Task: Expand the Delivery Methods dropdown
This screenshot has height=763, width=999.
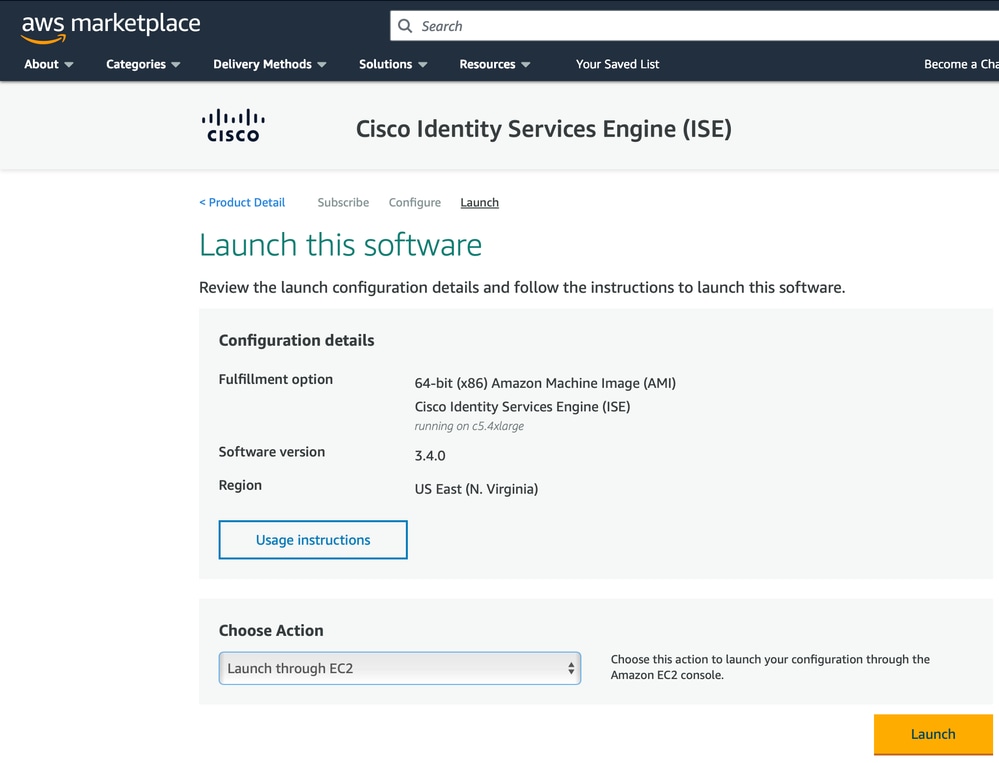Action: [x=268, y=63]
